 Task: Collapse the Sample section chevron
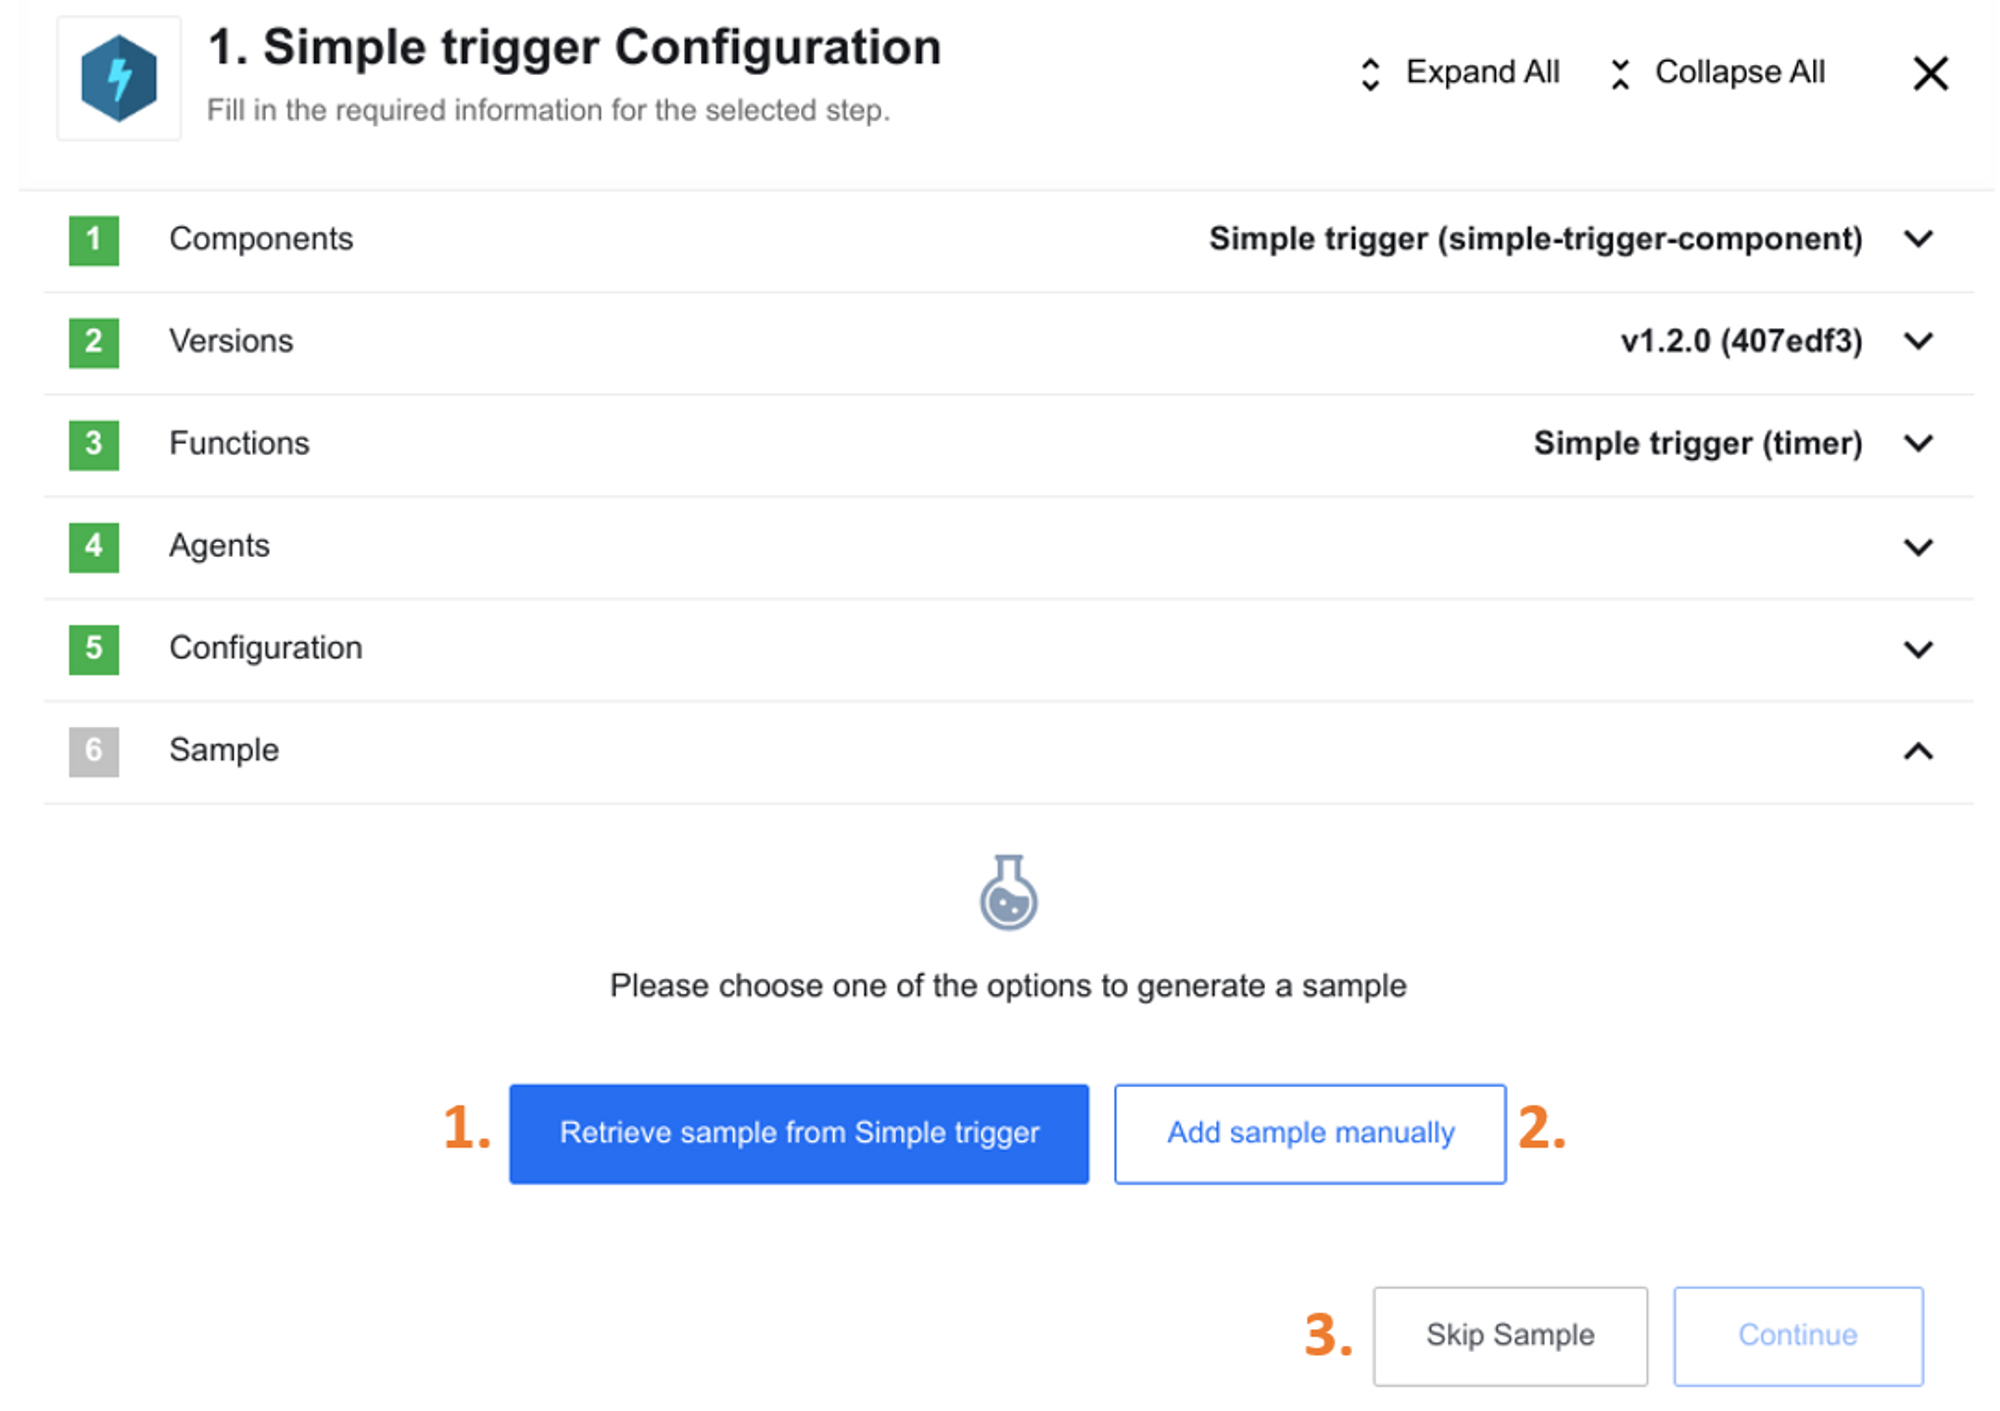point(1918,751)
